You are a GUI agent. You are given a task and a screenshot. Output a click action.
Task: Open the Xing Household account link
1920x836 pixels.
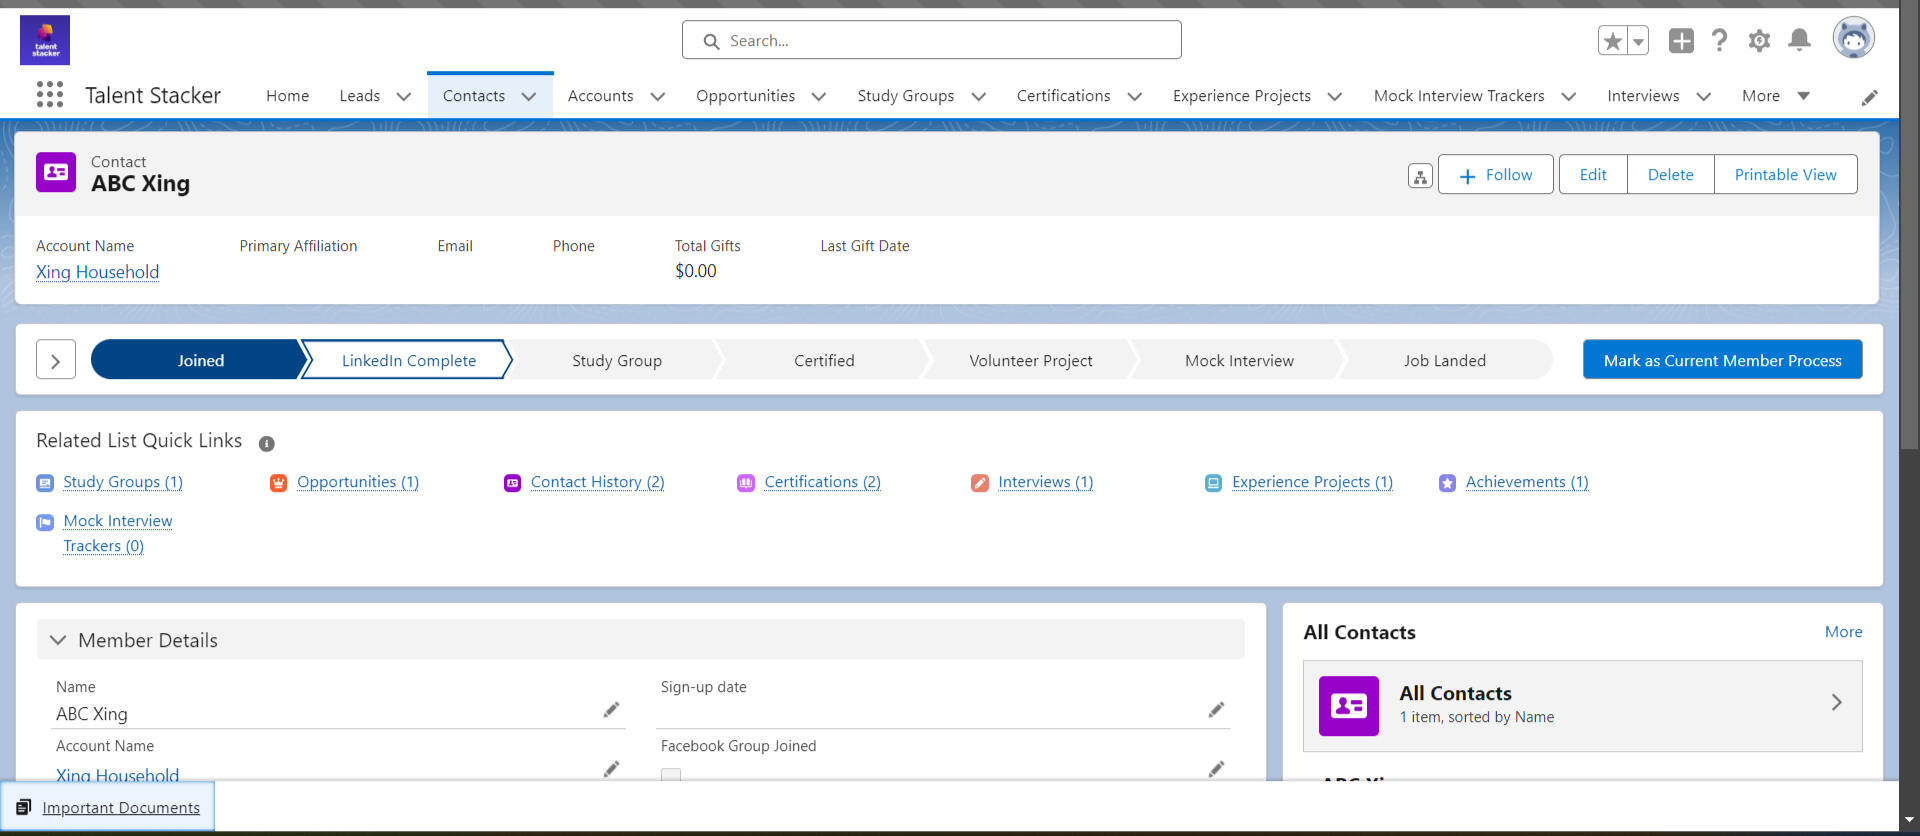pyautogui.click(x=97, y=272)
